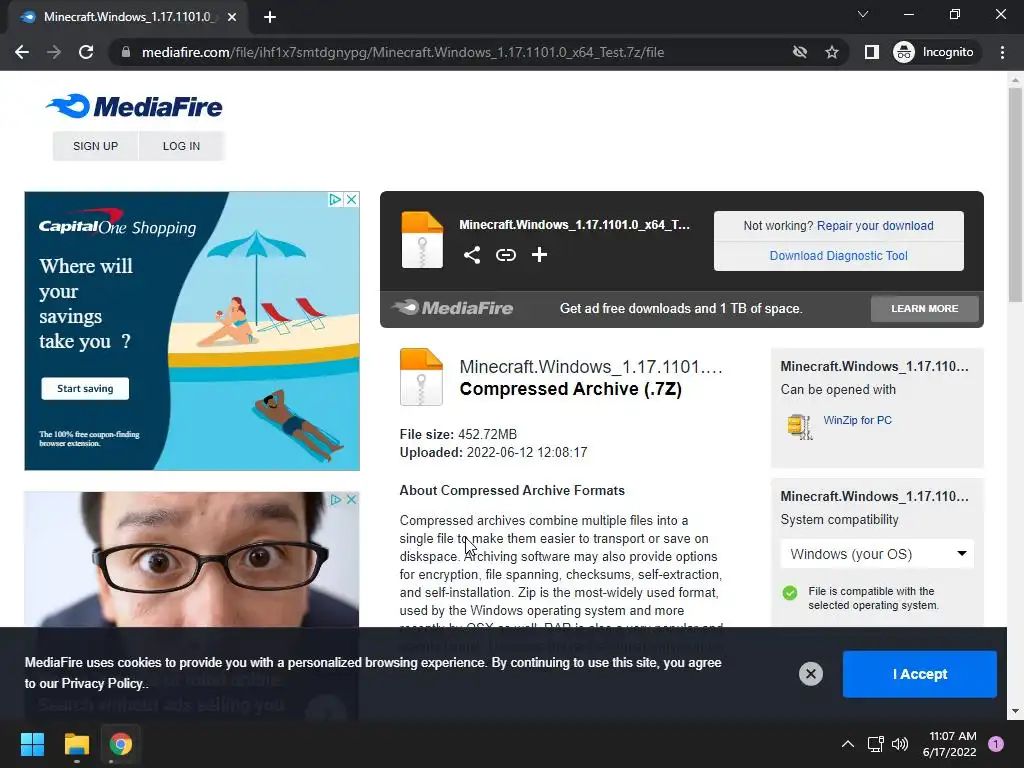Click the Uploaded: 2022-06-12 12:08:17 text
The image size is (1024, 768).
[493, 453]
